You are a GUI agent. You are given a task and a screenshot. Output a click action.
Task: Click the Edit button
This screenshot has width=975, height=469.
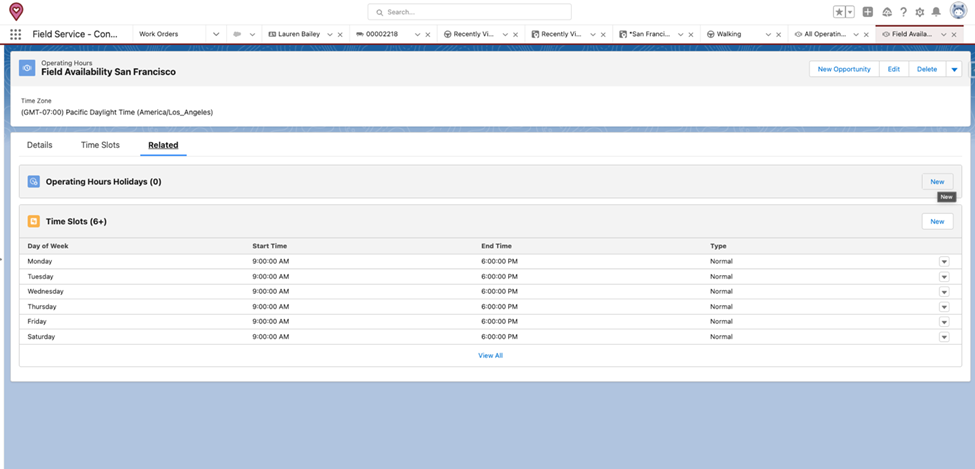894,69
